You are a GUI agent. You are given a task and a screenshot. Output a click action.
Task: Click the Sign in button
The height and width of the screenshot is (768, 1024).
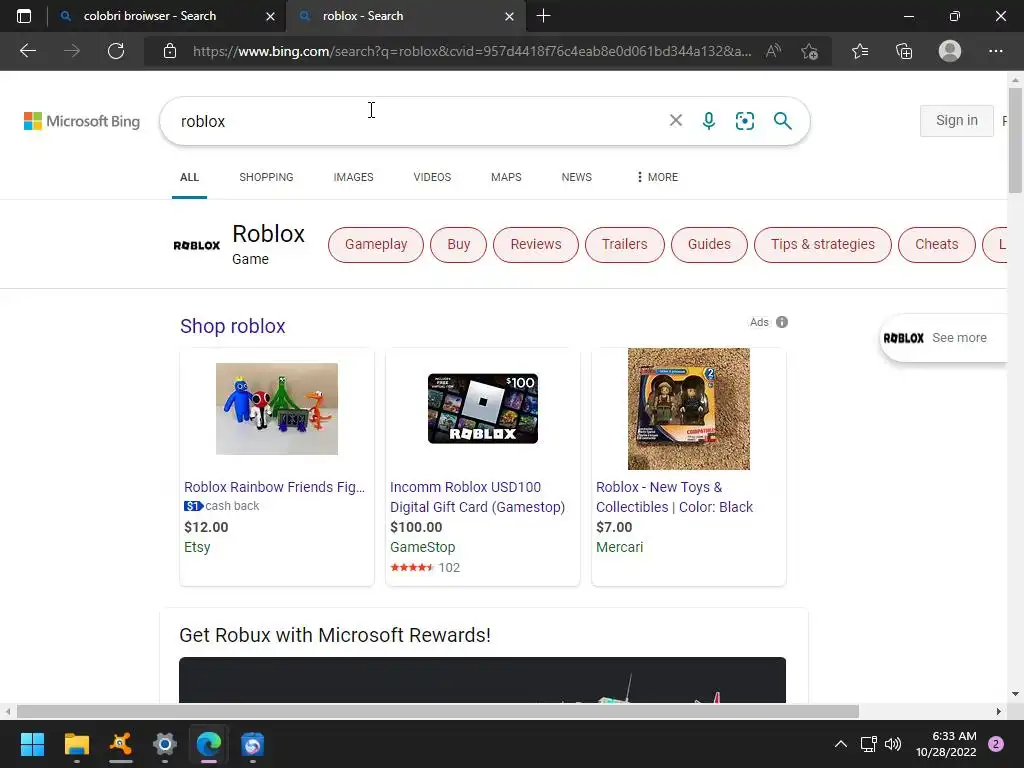pyautogui.click(x=957, y=120)
